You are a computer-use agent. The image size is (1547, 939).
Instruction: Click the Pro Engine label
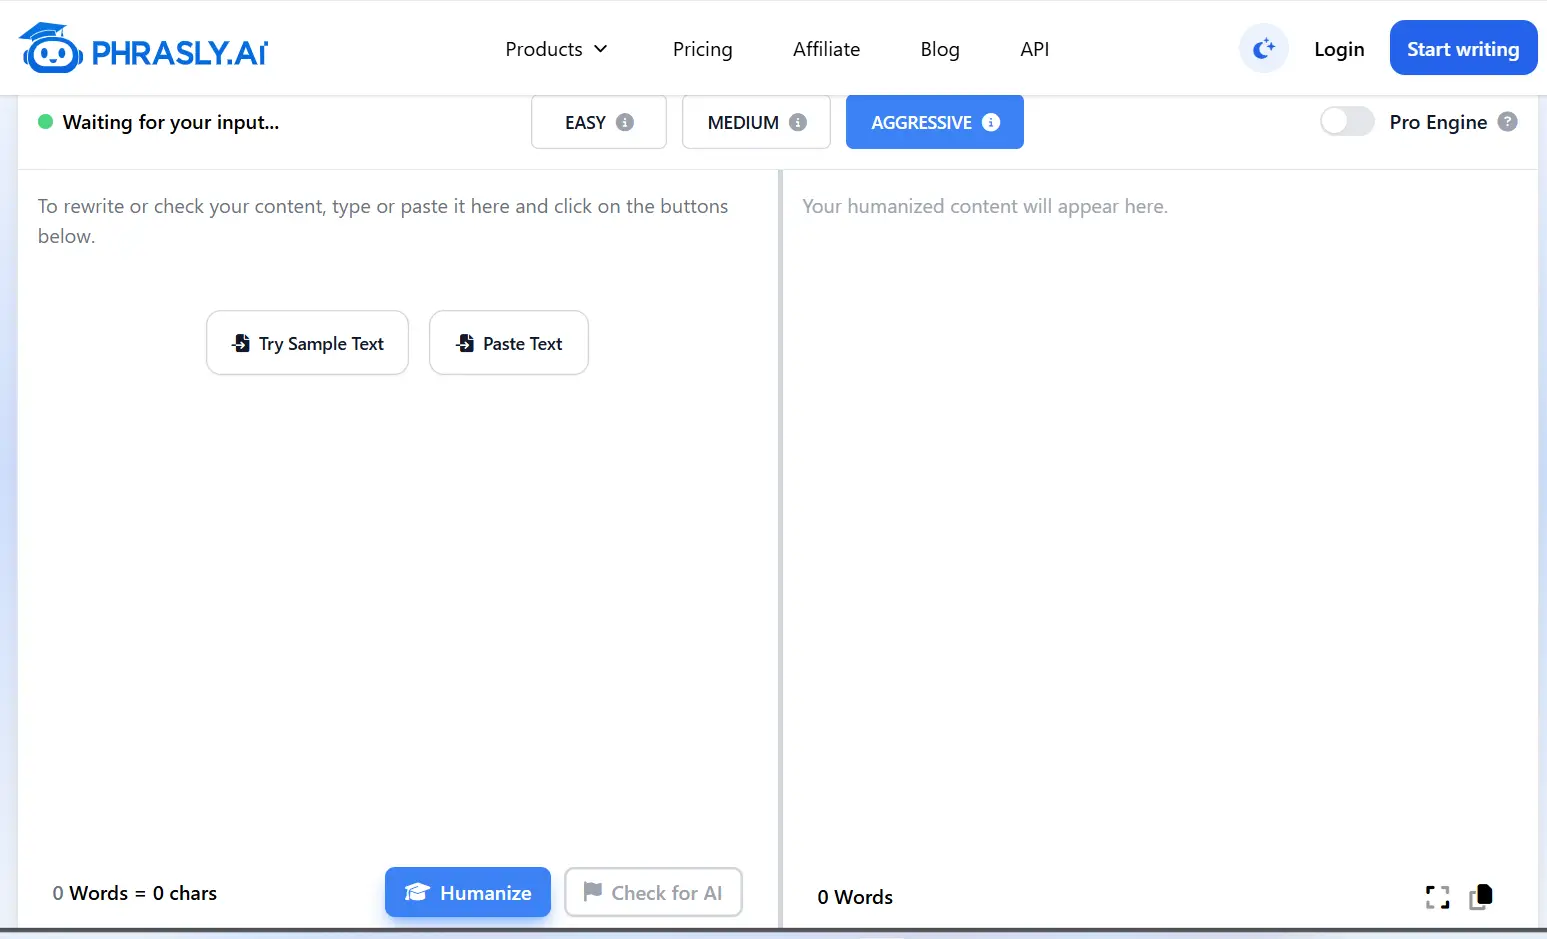point(1438,122)
